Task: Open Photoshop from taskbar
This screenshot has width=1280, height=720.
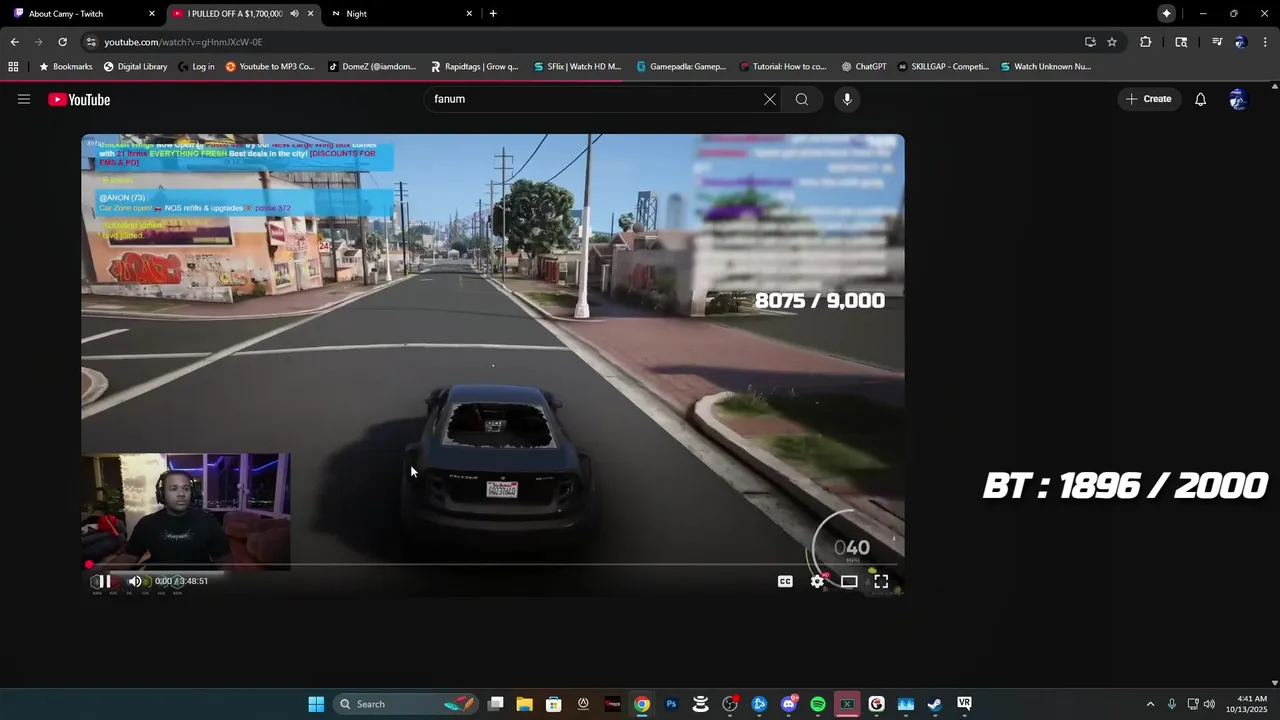Action: 671,704
